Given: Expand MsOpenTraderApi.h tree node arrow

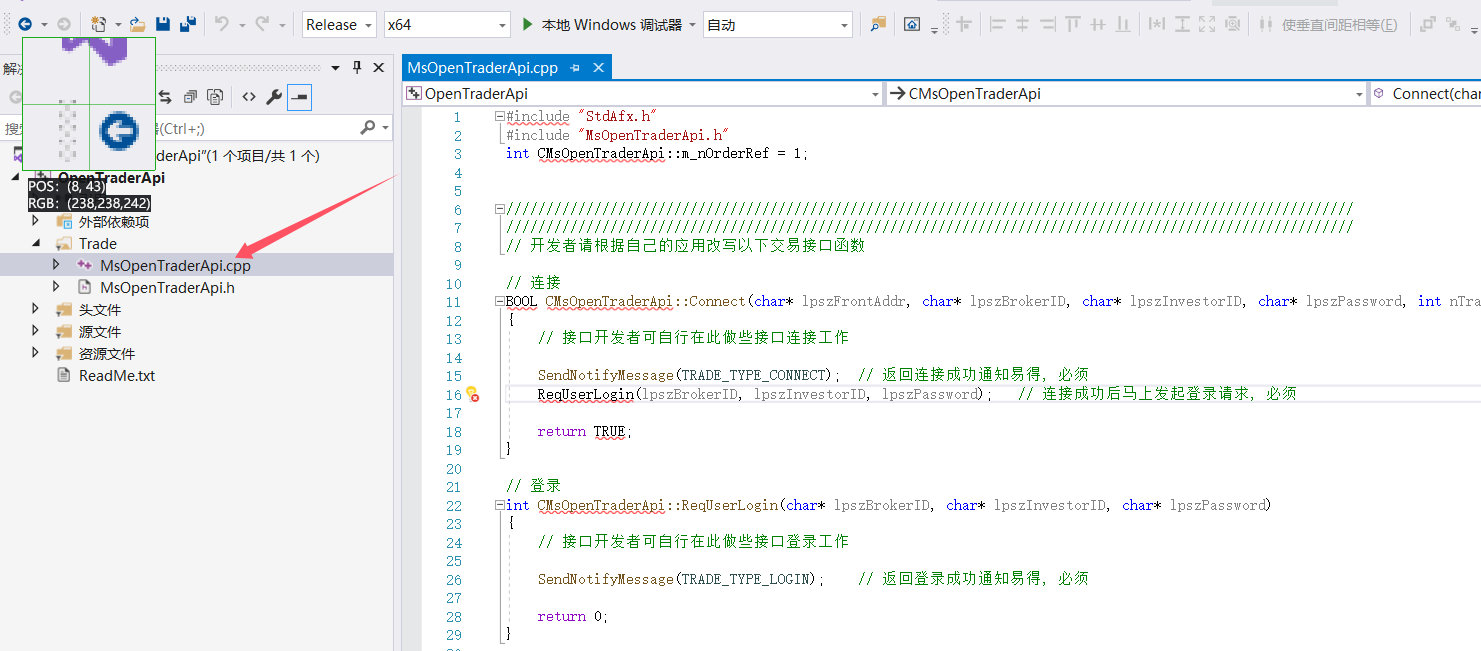Looking at the screenshot, I should [x=57, y=287].
